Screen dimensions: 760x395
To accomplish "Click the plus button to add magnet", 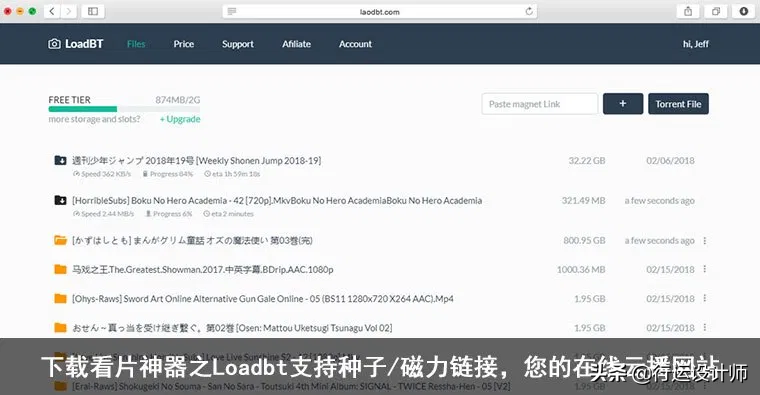I will click(623, 104).
